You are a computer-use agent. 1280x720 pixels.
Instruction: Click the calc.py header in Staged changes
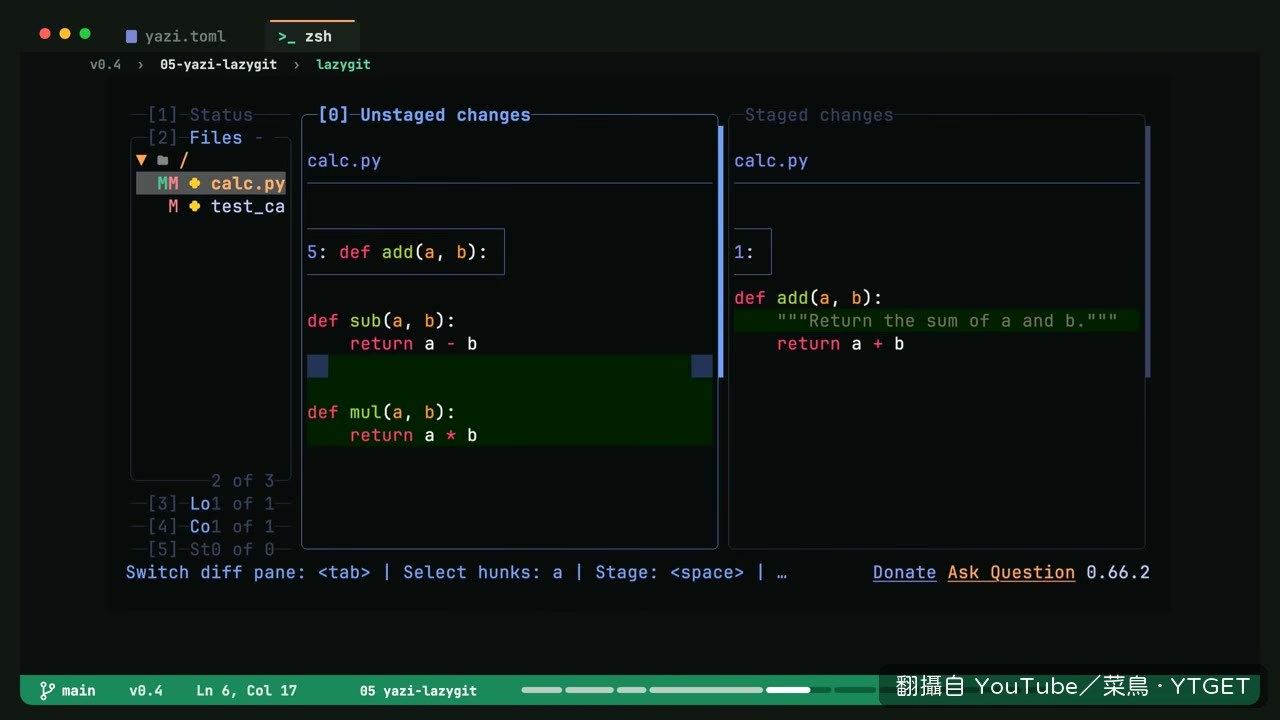771,161
